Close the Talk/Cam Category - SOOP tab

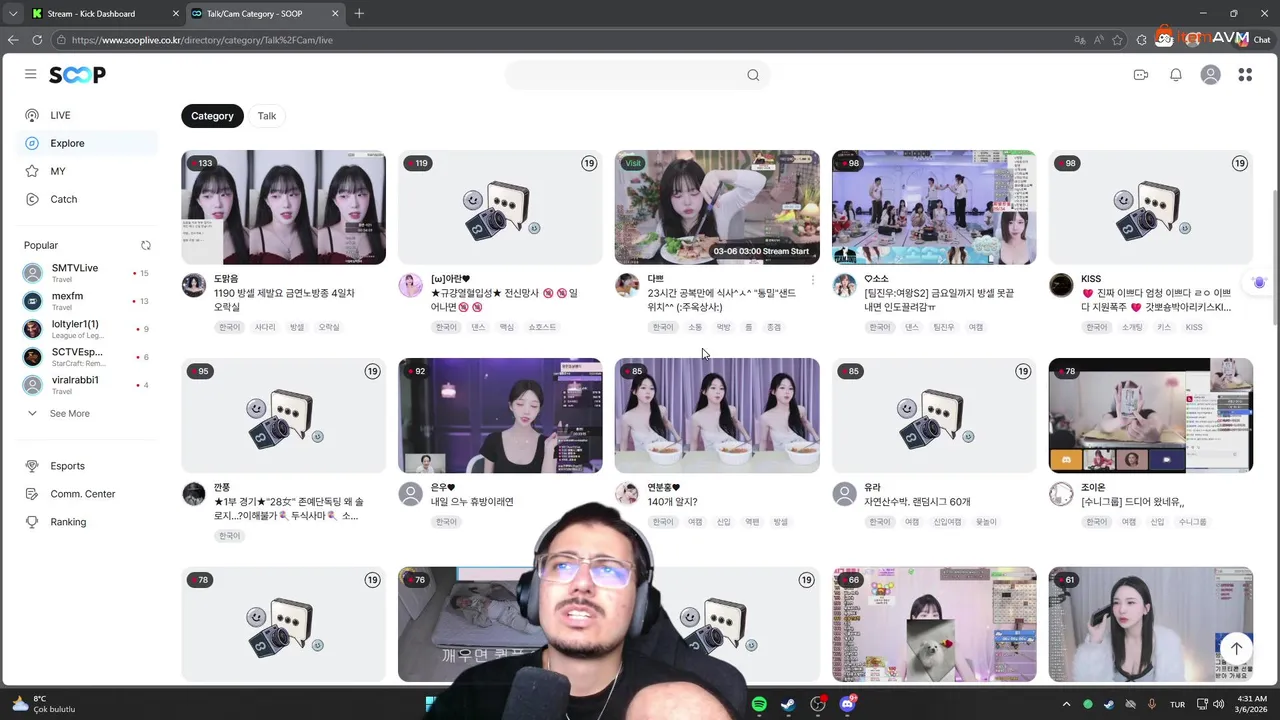click(x=335, y=13)
